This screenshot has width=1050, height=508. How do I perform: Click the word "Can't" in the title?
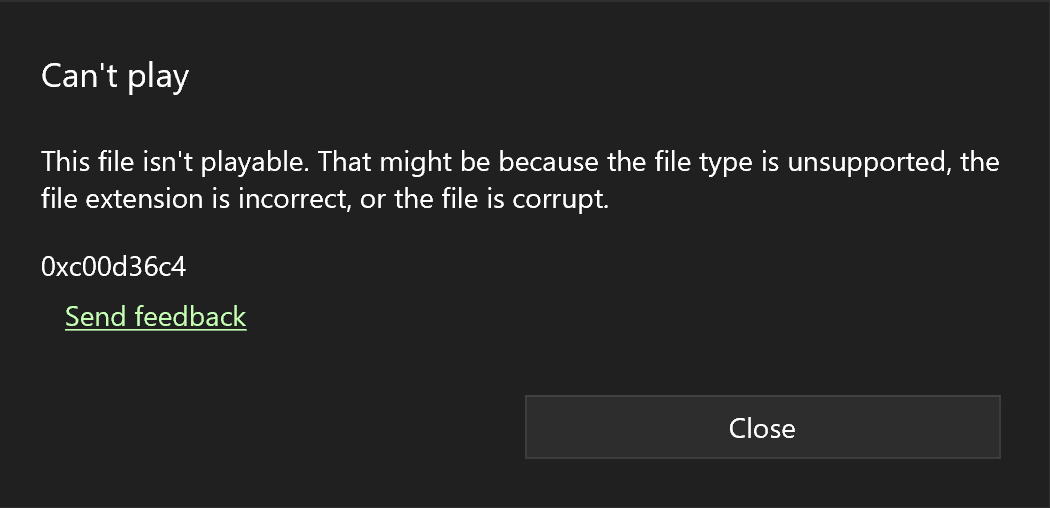coord(75,76)
